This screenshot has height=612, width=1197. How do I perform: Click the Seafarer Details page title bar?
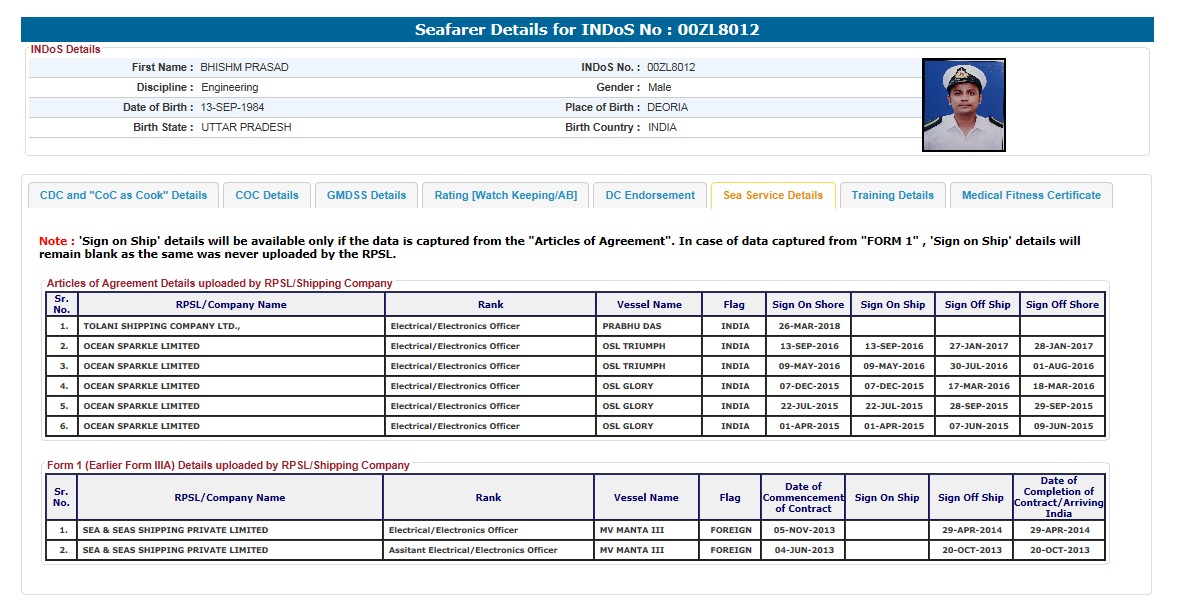click(x=587, y=30)
